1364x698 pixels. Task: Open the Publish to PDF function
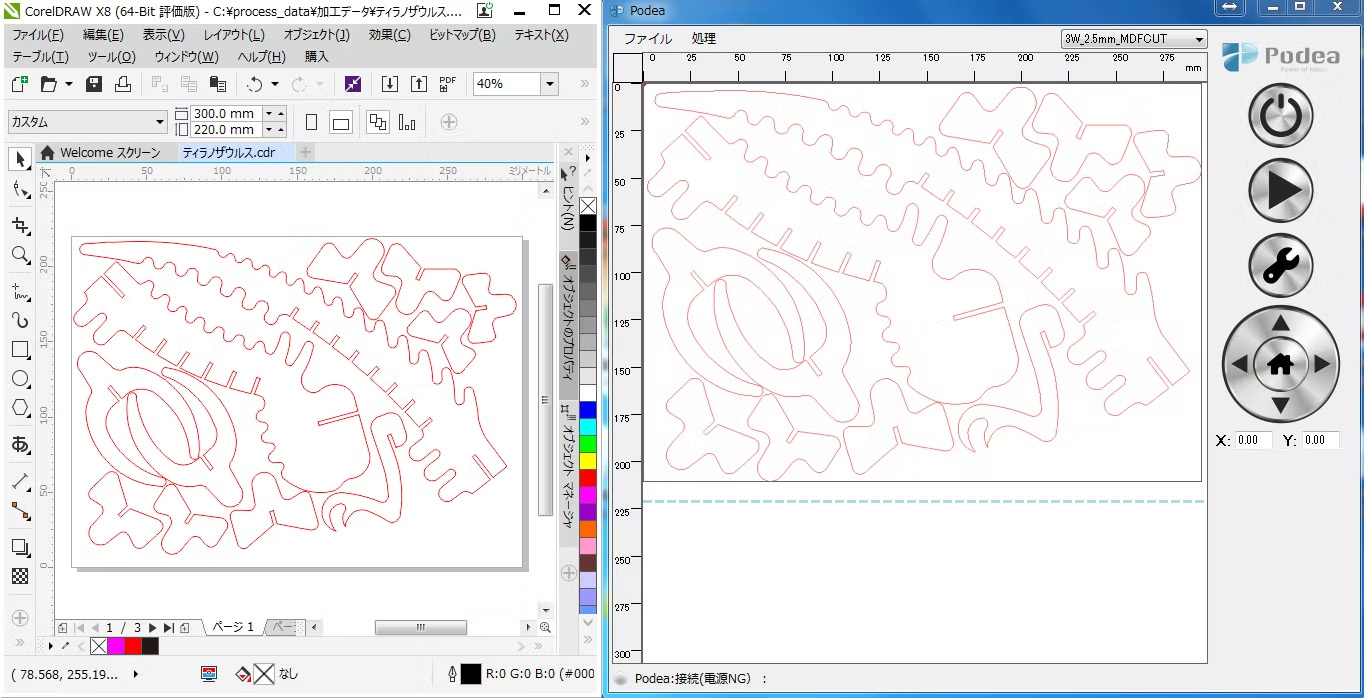tap(447, 83)
